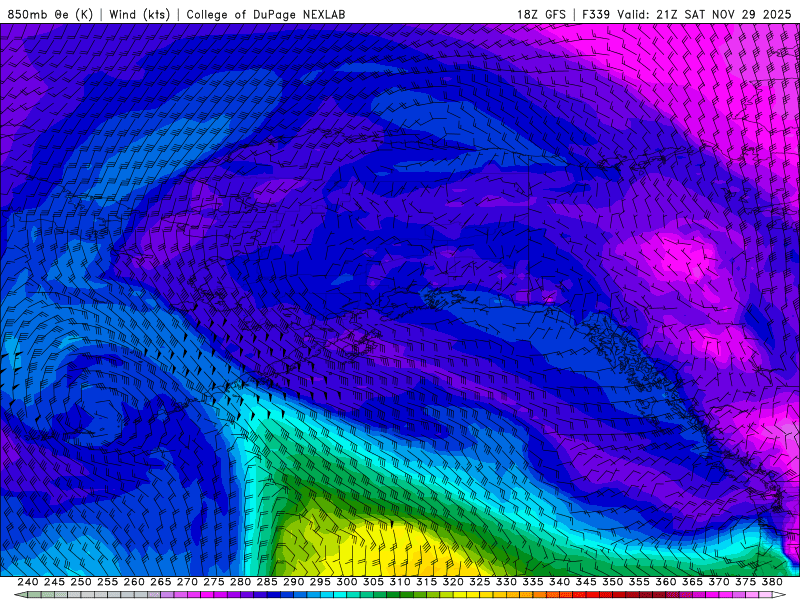
Task: Click 'Valid: 21Z SAT NOV 29 2025' text
Action: (704, 14)
